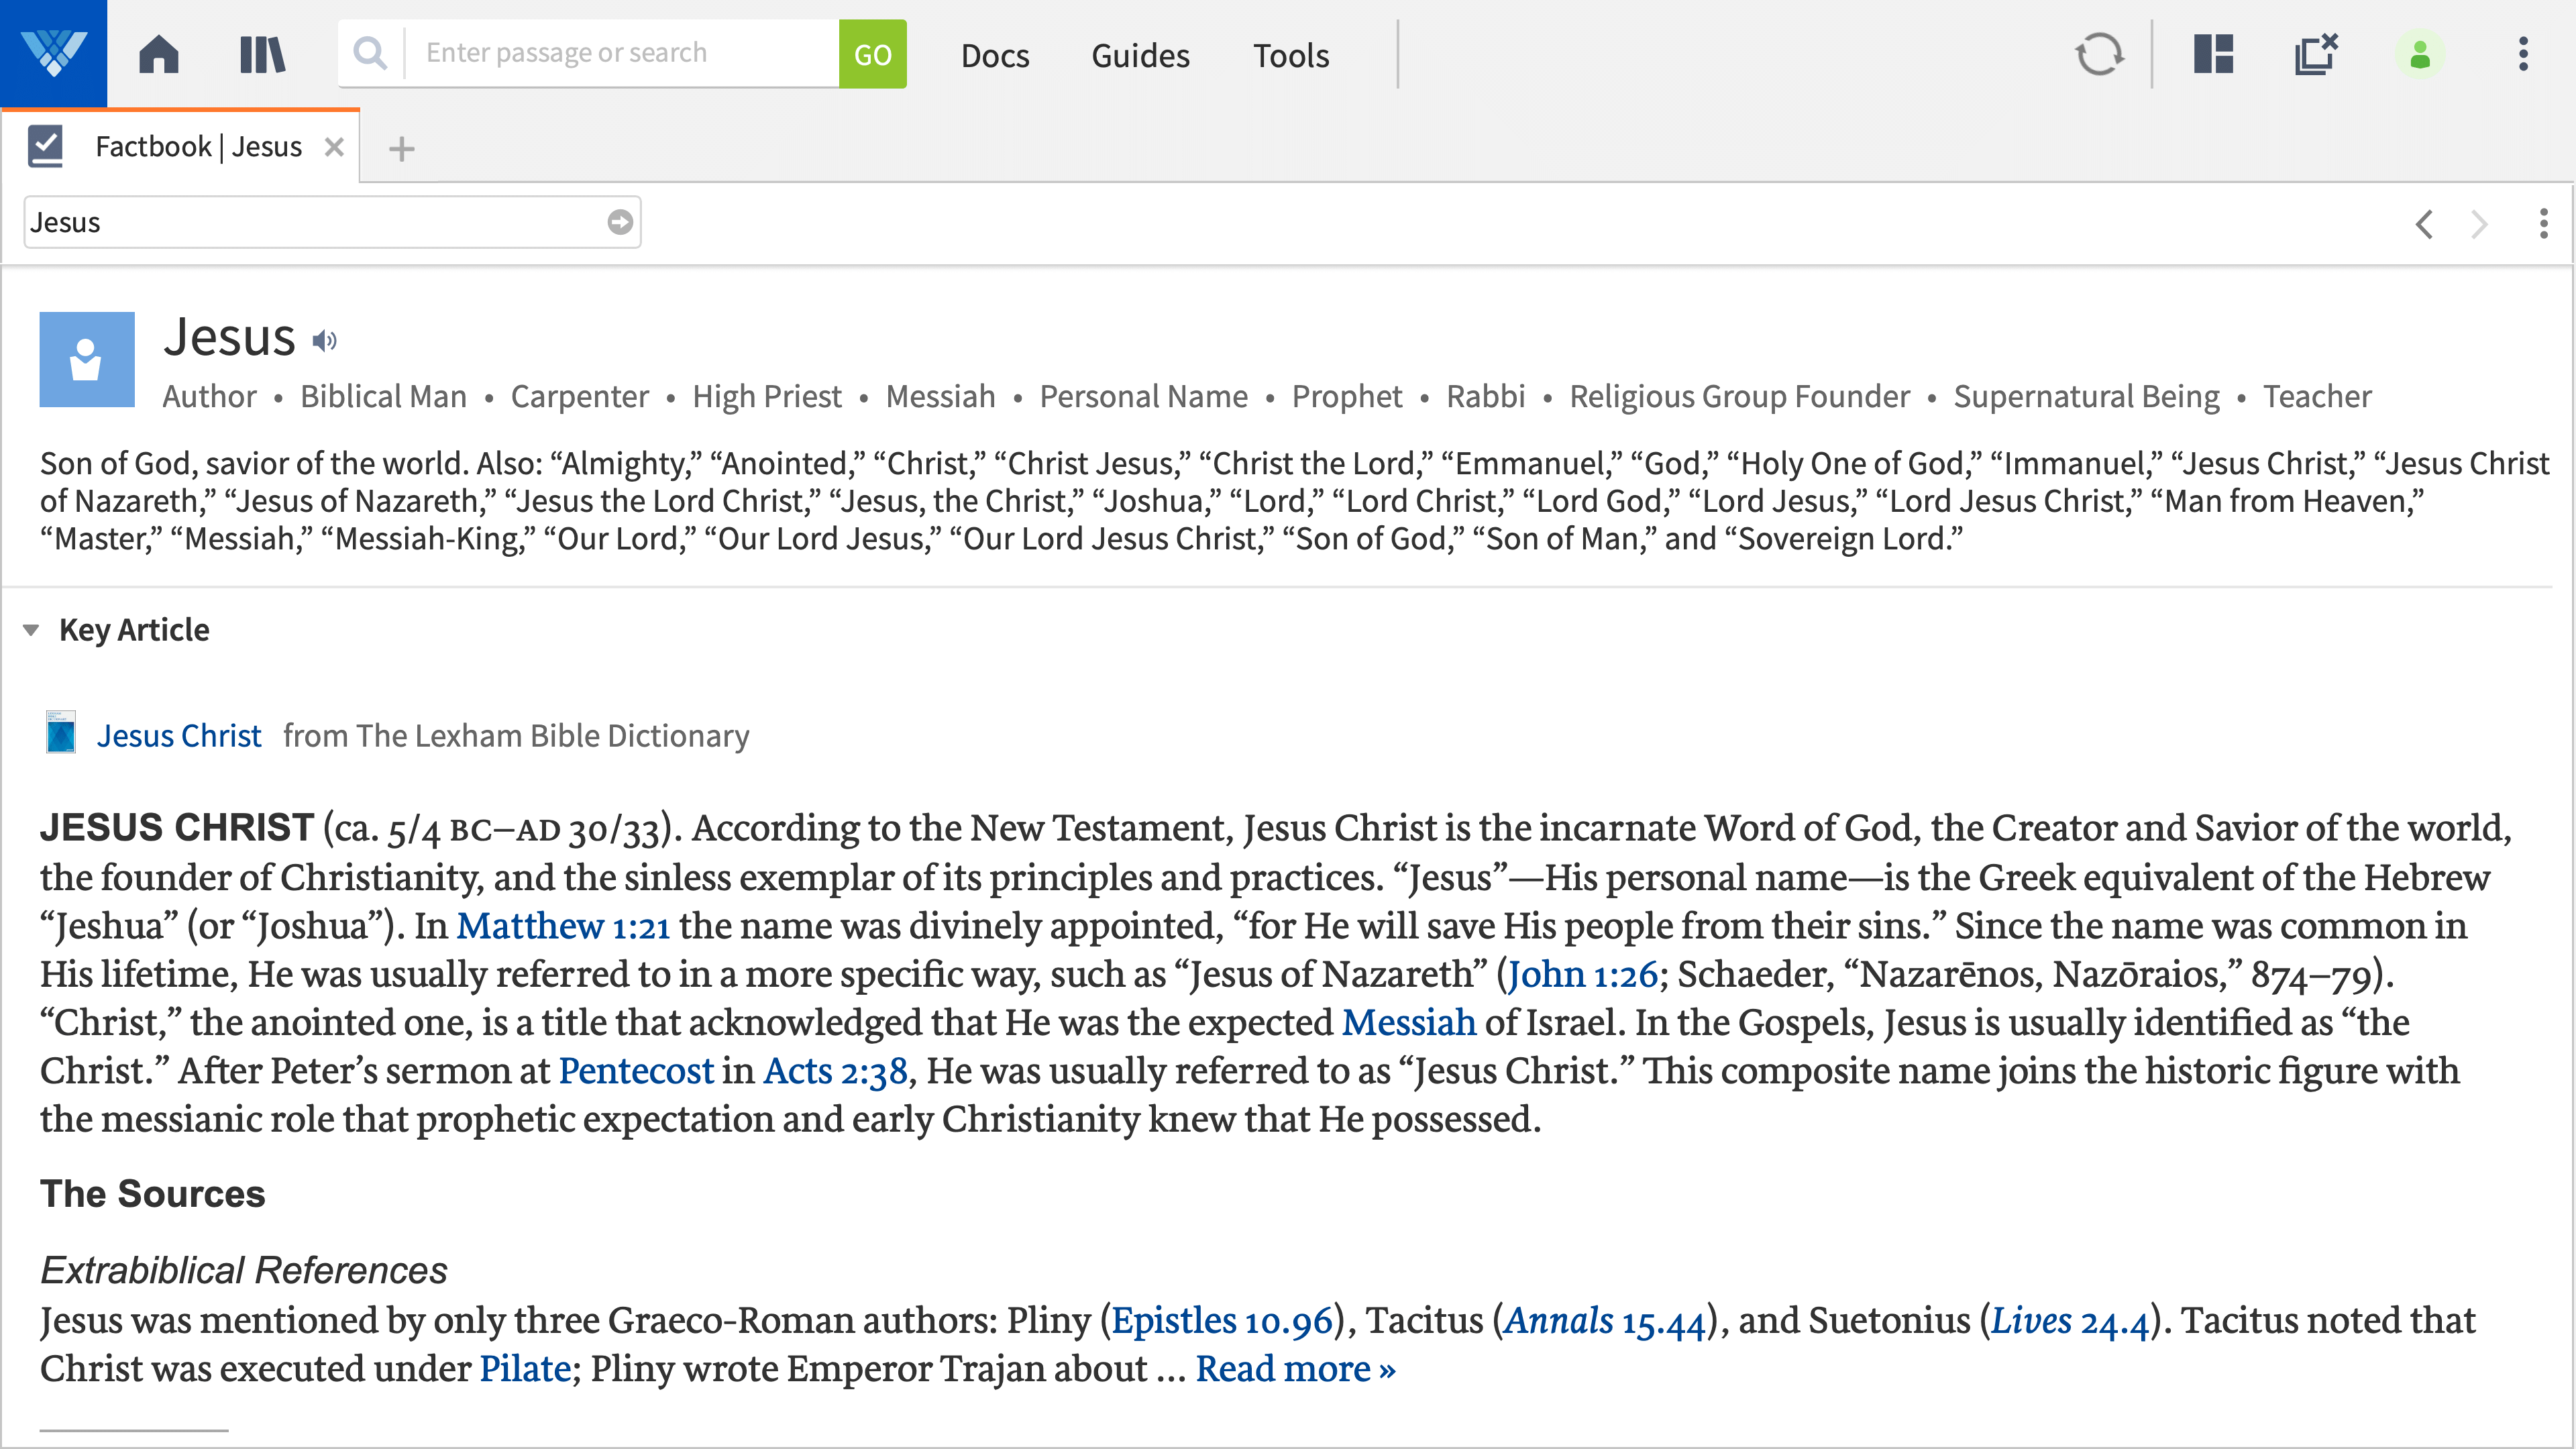This screenshot has height=1449, width=2576.
Task: Open the Layouts icon
Action: [2214, 54]
